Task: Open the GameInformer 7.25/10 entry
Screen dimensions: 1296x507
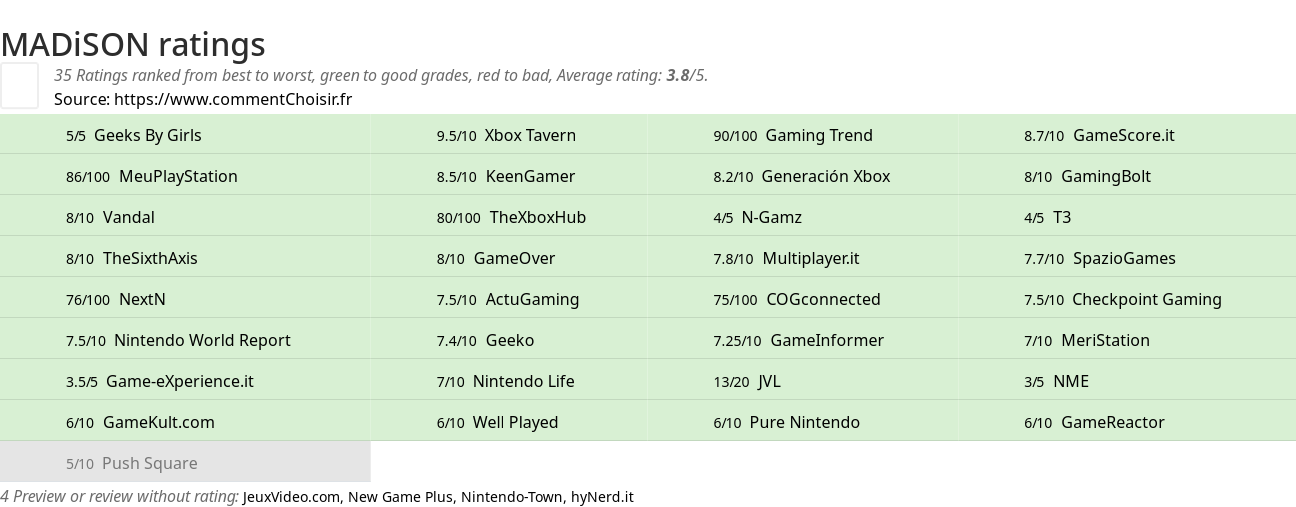Action: [803, 340]
